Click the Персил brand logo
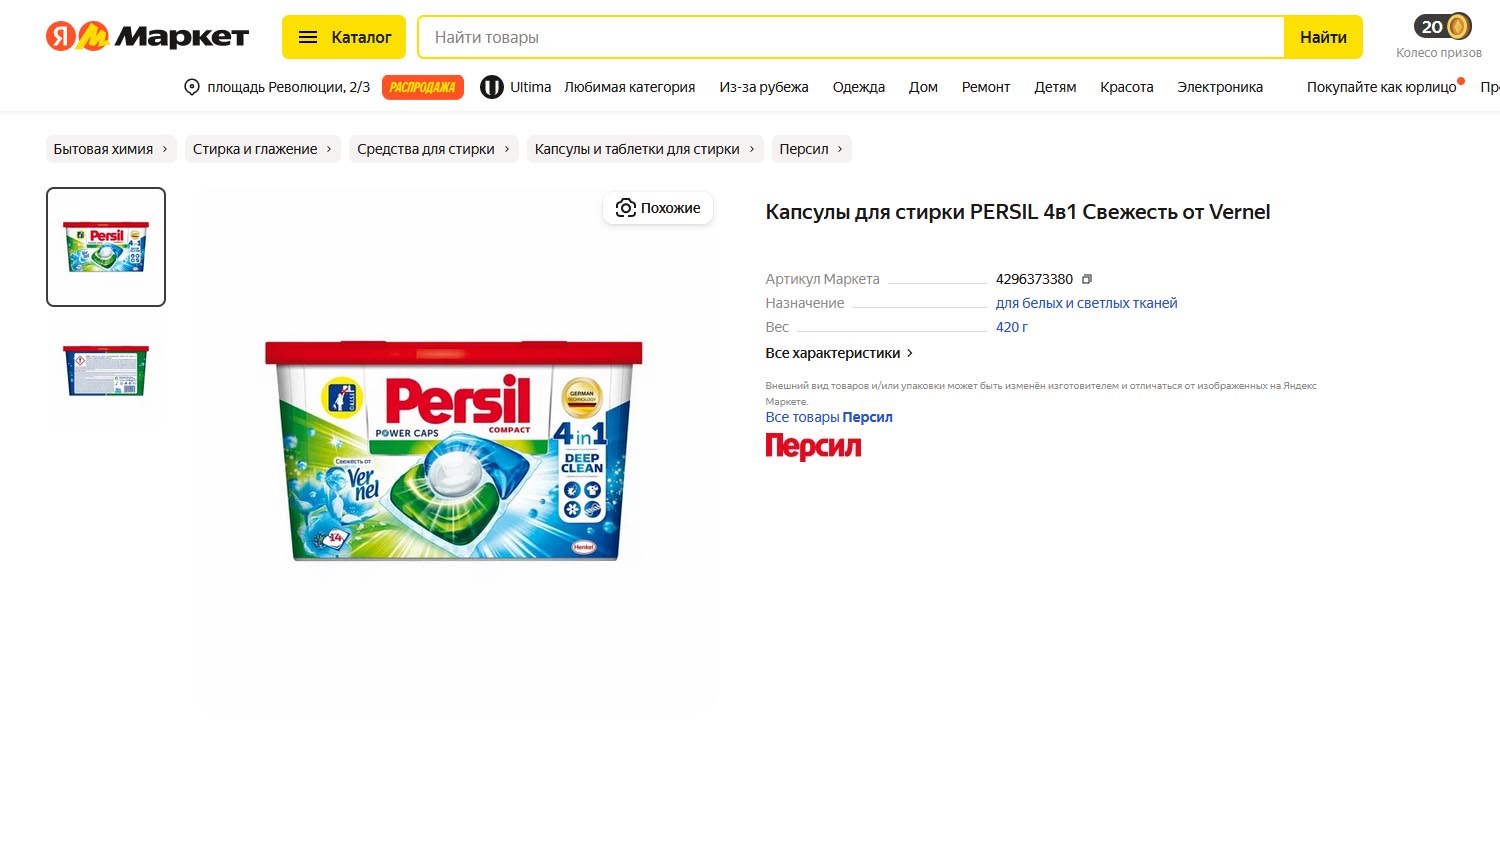Screen dimensions: 1500x843 813,446
